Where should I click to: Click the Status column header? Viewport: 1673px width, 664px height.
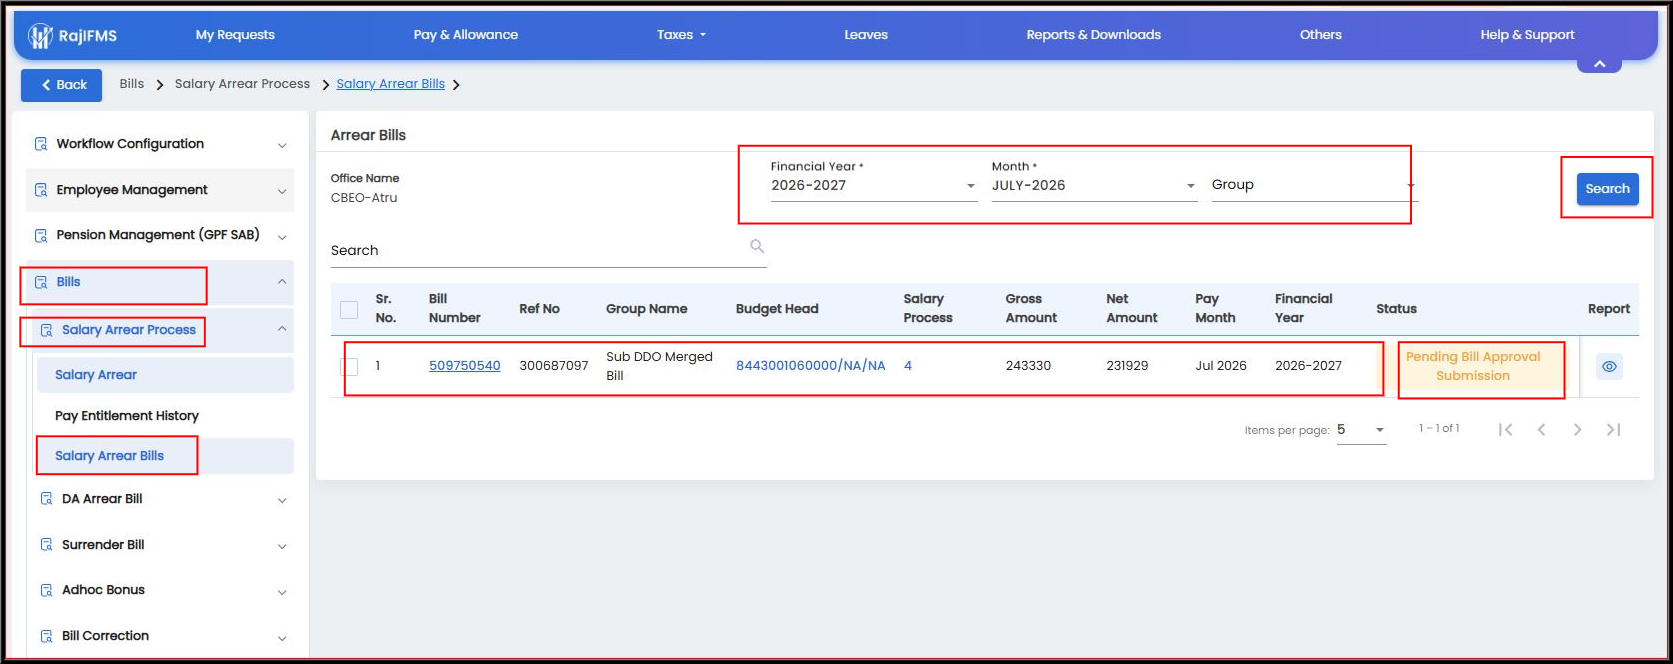(1396, 309)
